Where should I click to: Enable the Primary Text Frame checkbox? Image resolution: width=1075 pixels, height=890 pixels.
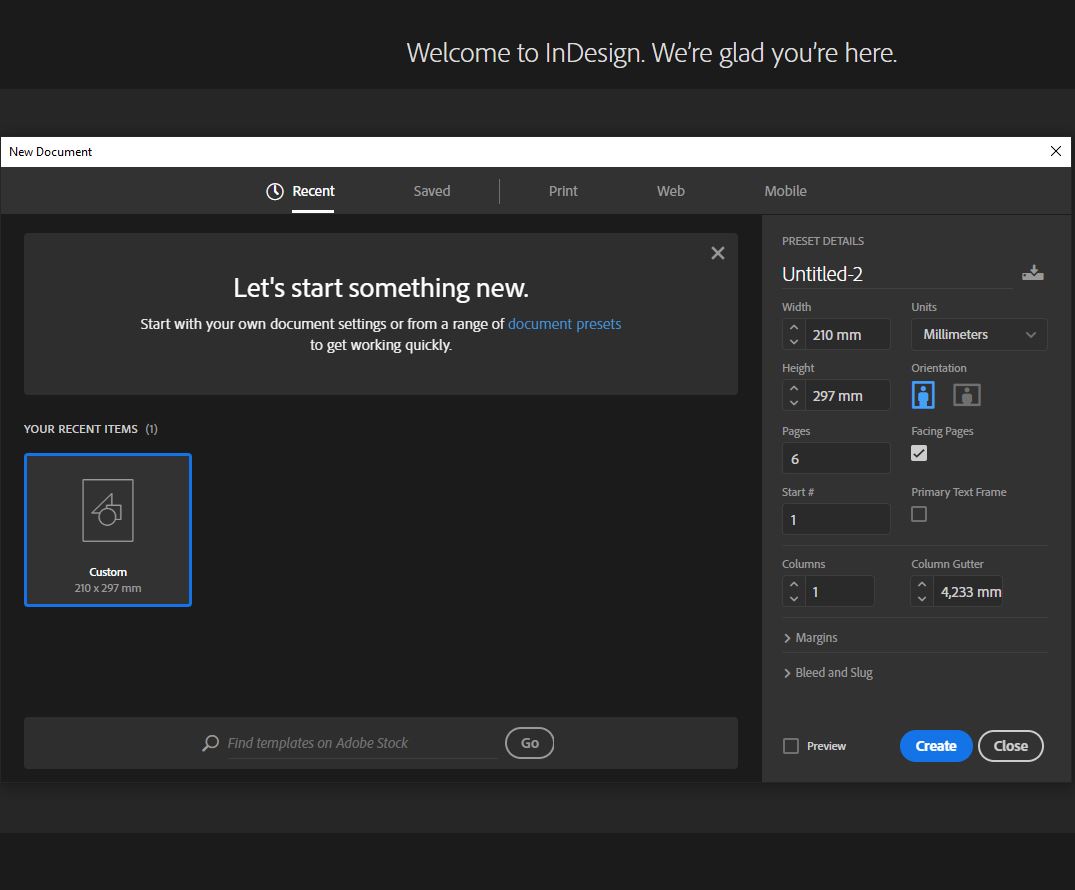919,514
